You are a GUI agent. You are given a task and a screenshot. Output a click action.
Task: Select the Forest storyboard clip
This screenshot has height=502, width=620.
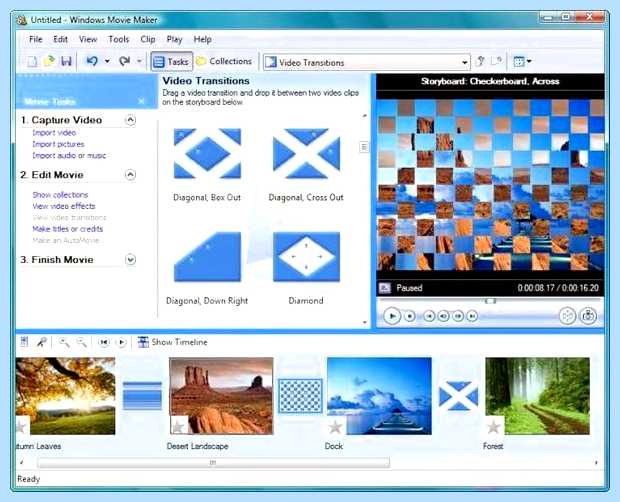pos(537,396)
